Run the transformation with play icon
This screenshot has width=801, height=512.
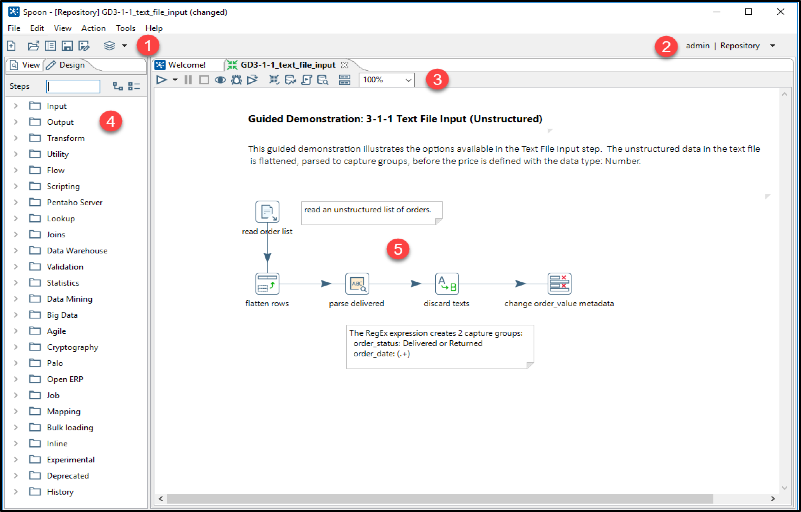tap(161, 80)
